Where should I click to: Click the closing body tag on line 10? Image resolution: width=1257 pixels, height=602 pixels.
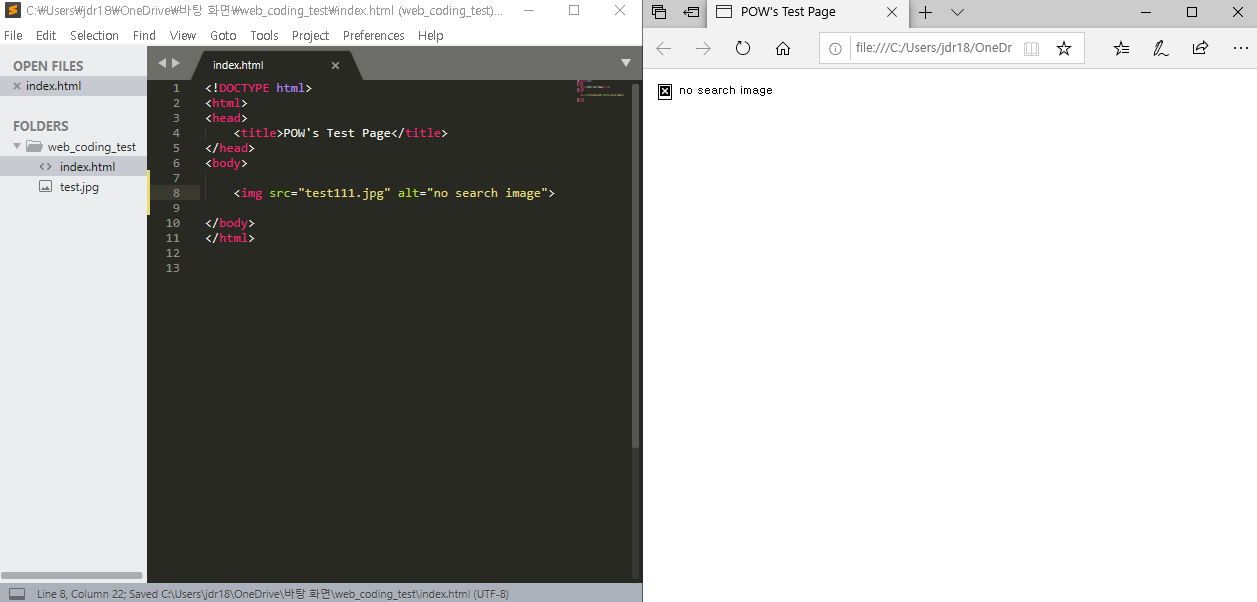230,223
